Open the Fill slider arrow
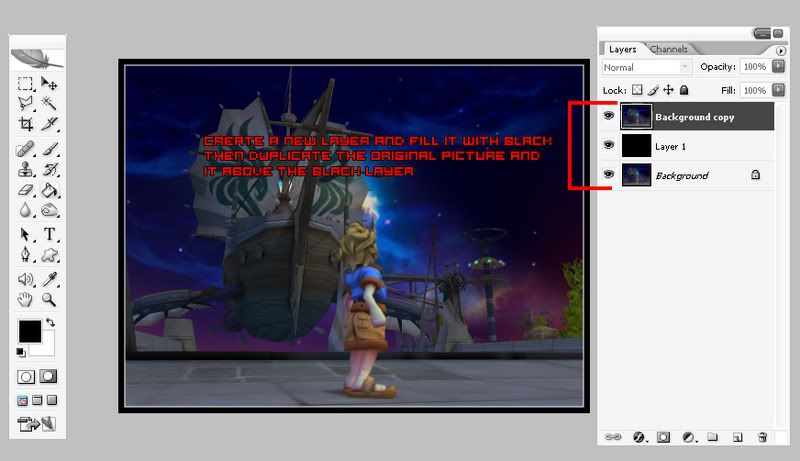Image resolution: width=800 pixels, height=461 pixels. 778,90
